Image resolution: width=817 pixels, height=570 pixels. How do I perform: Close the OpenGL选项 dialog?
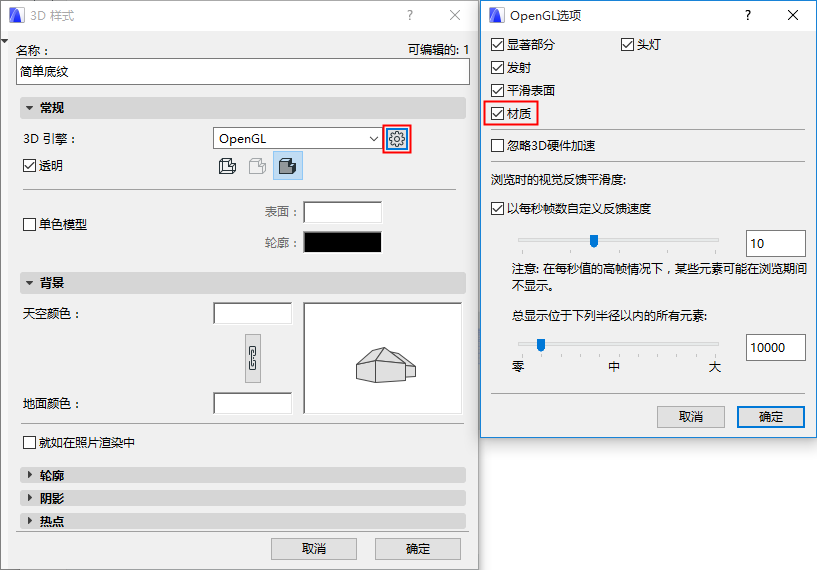click(x=793, y=16)
